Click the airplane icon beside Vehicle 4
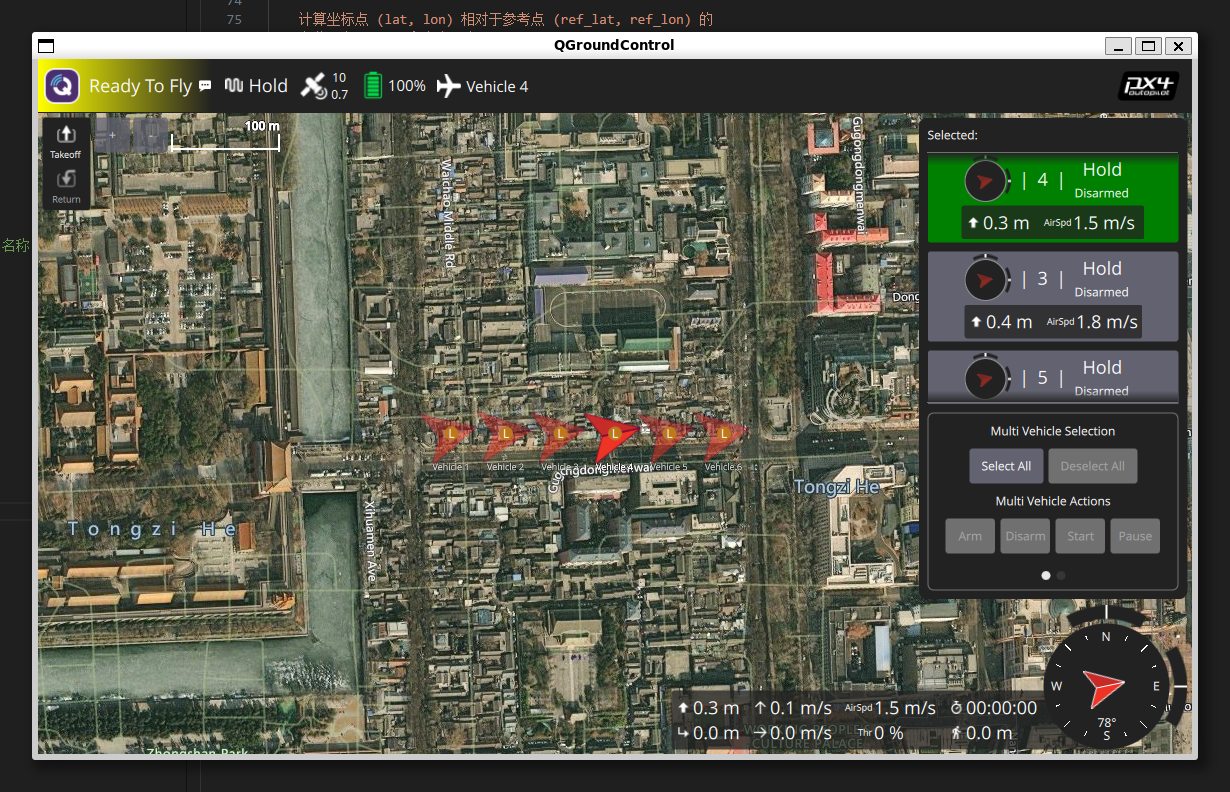 point(449,86)
